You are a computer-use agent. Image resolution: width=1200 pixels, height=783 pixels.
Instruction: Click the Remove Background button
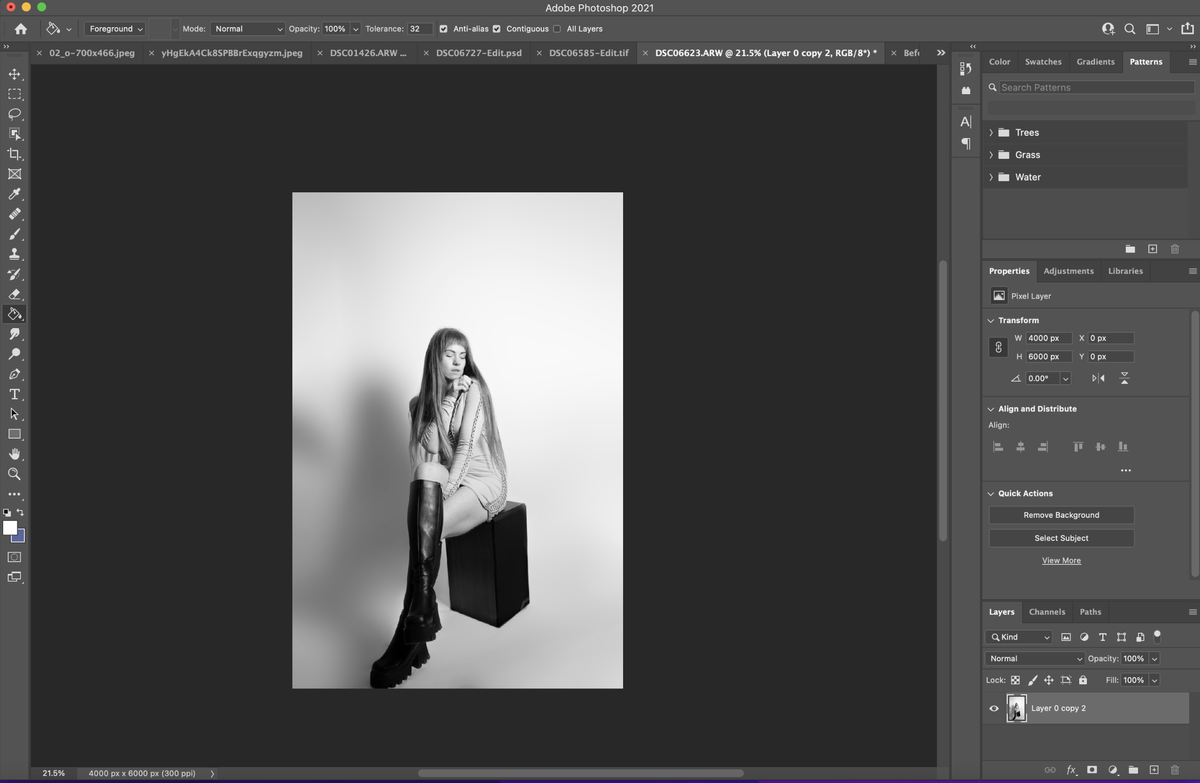[1060, 514]
